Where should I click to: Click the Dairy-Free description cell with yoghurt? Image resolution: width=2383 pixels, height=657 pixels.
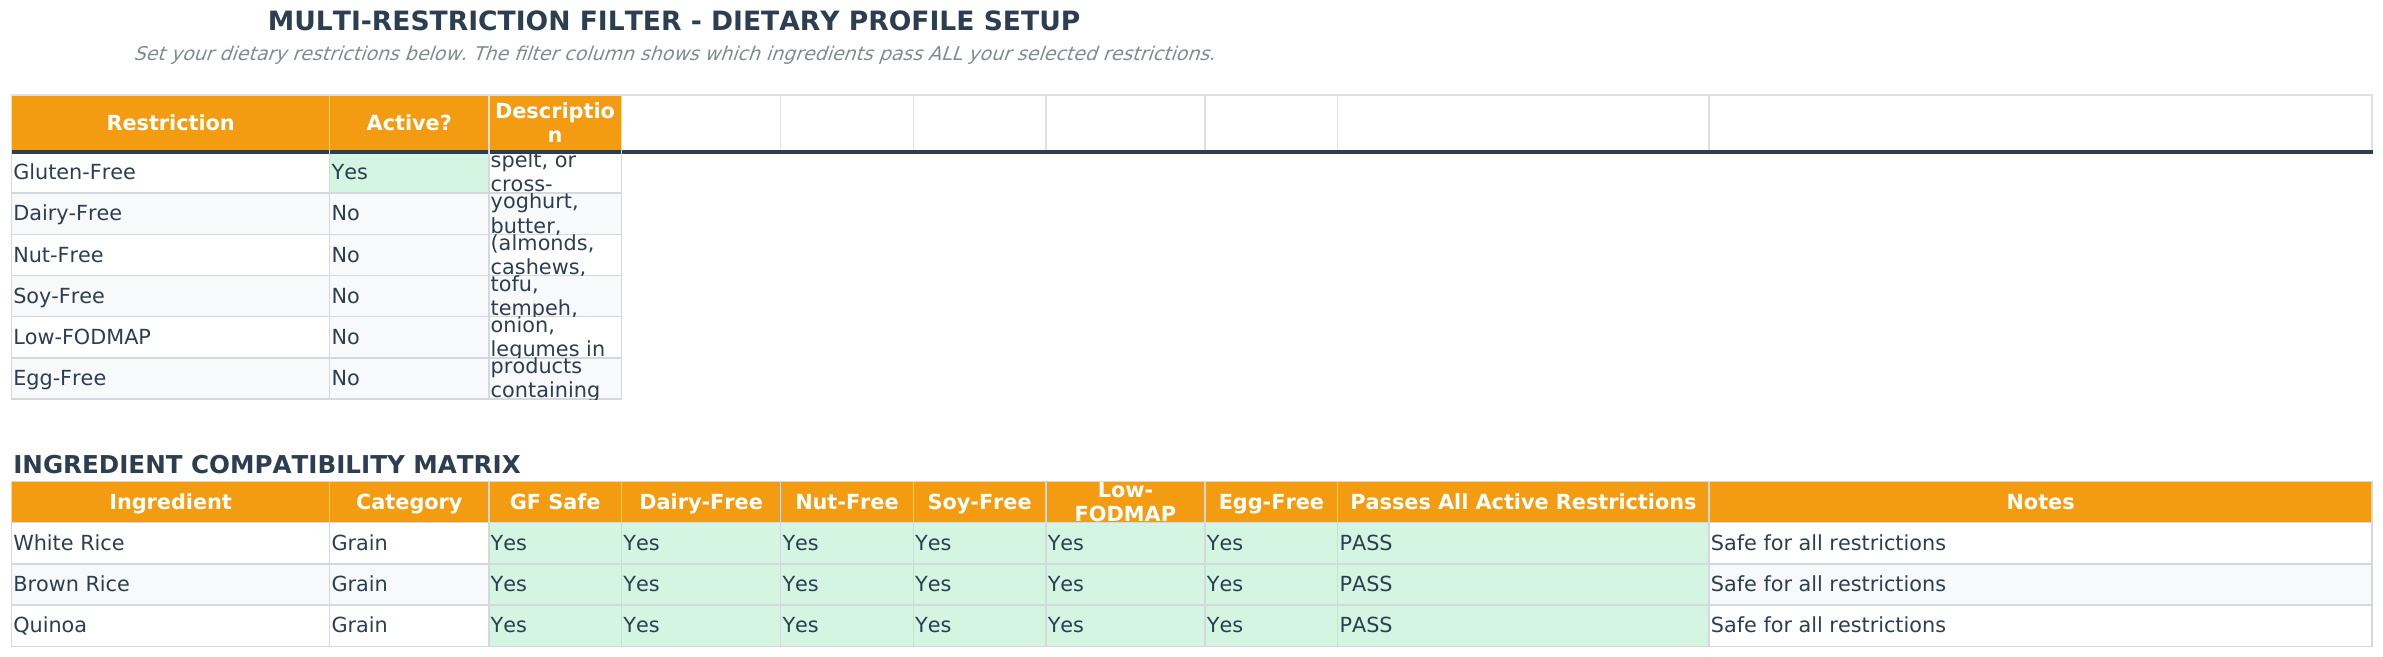pos(555,214)
